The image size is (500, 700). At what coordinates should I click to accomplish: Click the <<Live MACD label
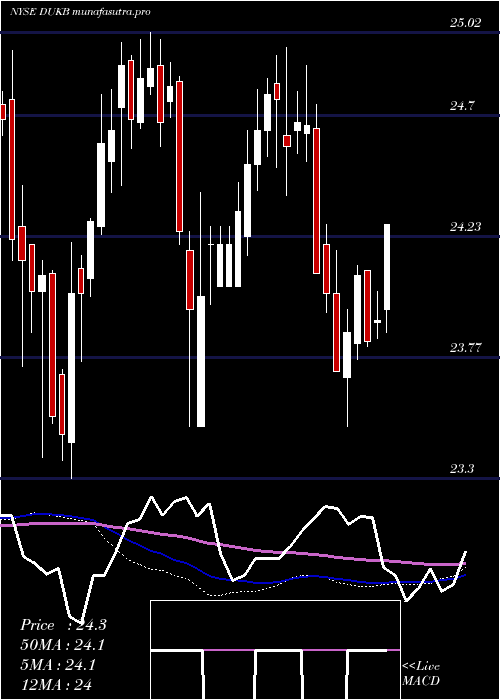421,674
